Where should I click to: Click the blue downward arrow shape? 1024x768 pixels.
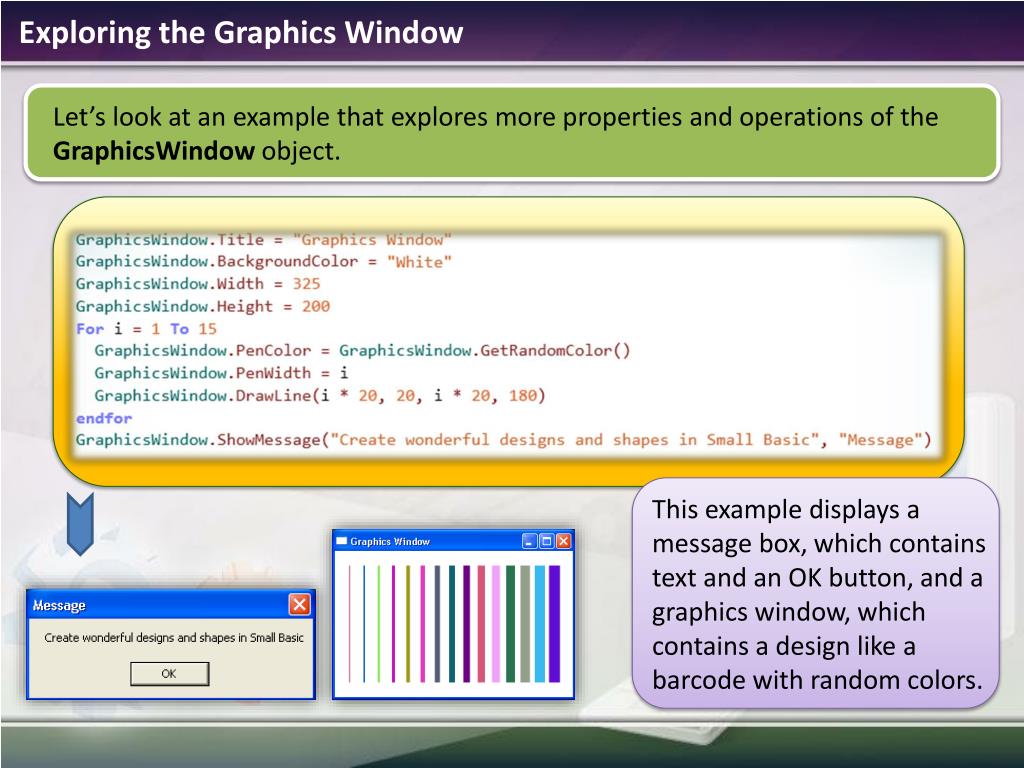tap(80, 524)
